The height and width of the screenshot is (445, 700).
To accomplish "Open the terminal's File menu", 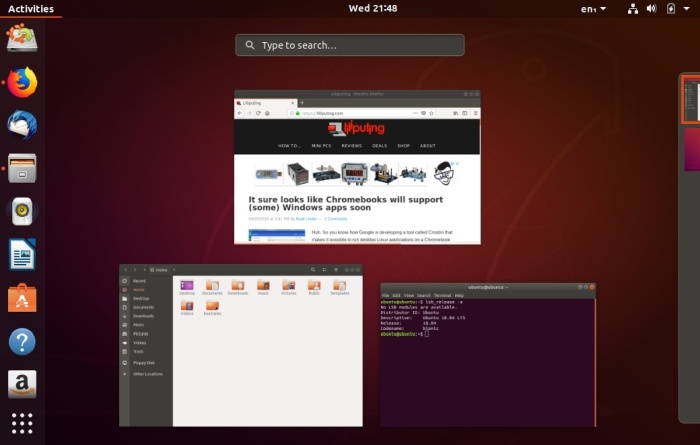I will tap(385, 295).
